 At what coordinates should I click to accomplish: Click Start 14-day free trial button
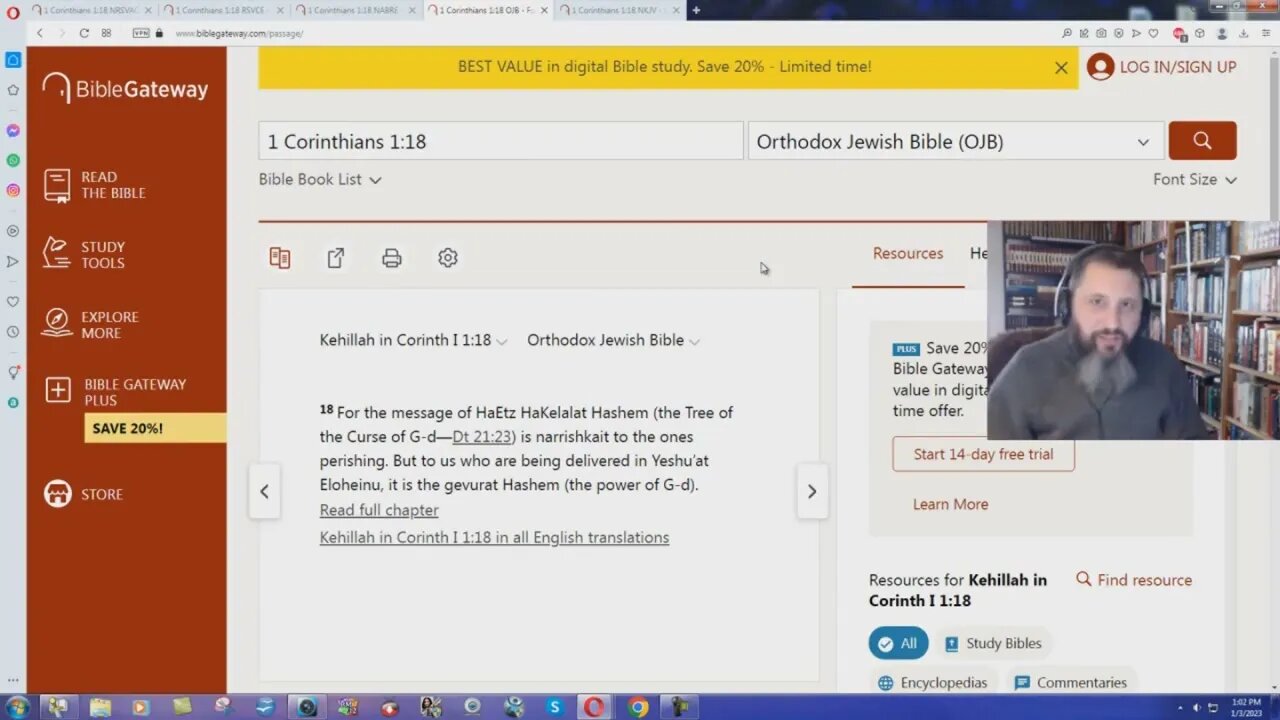983,454
